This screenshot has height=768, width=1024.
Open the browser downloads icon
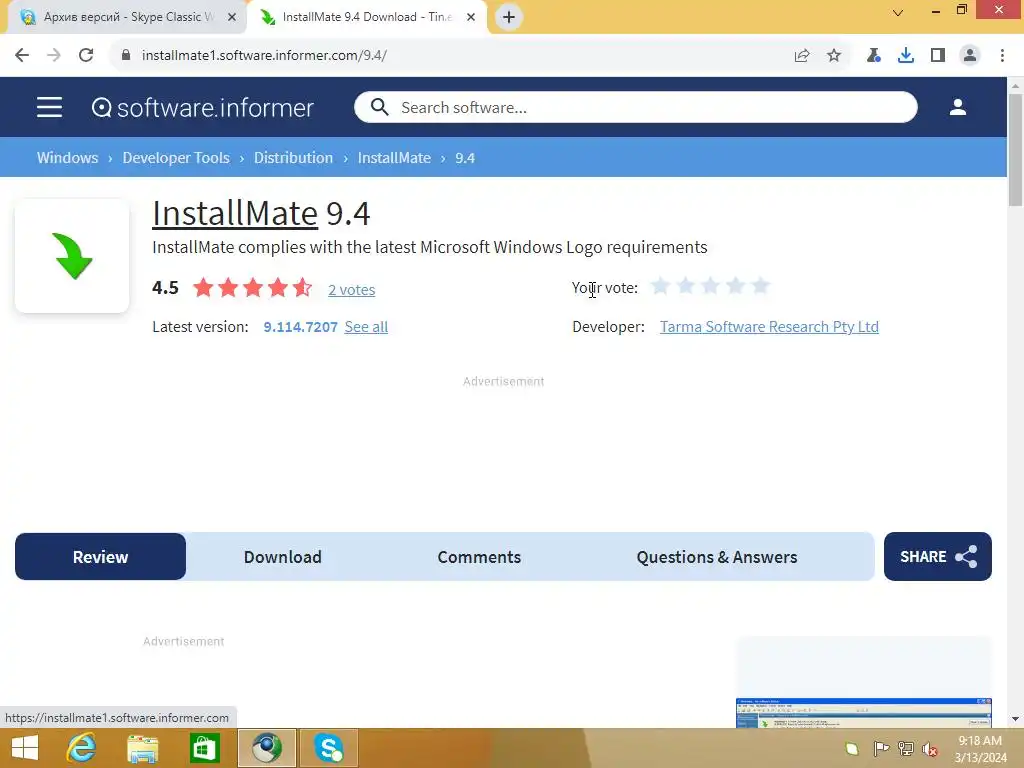(905, 56)
